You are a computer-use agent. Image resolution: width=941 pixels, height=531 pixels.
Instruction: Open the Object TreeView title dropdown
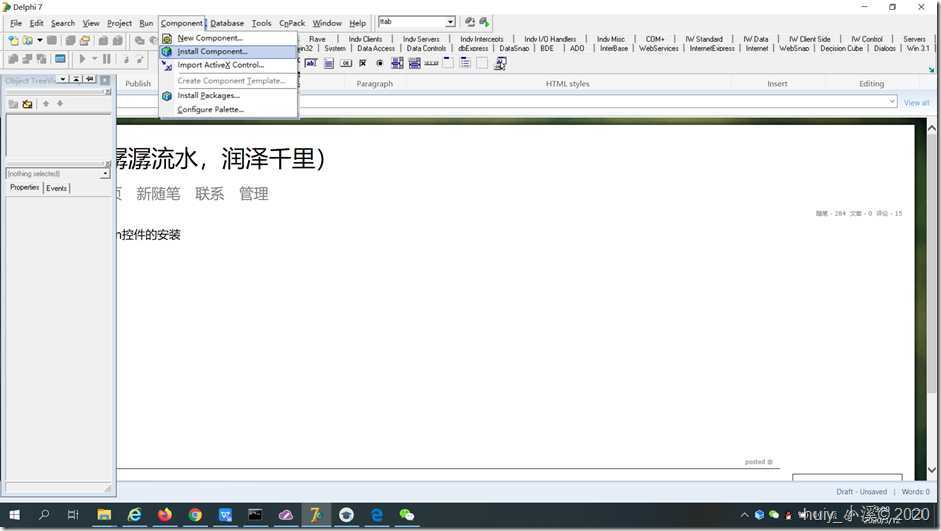(x=62, y=79)
